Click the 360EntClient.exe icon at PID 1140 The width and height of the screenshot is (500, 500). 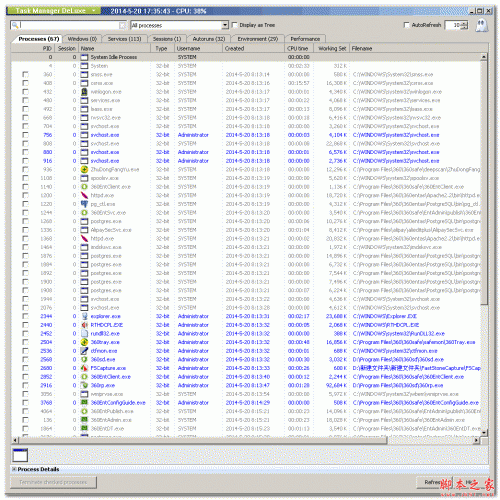[85, 187]
